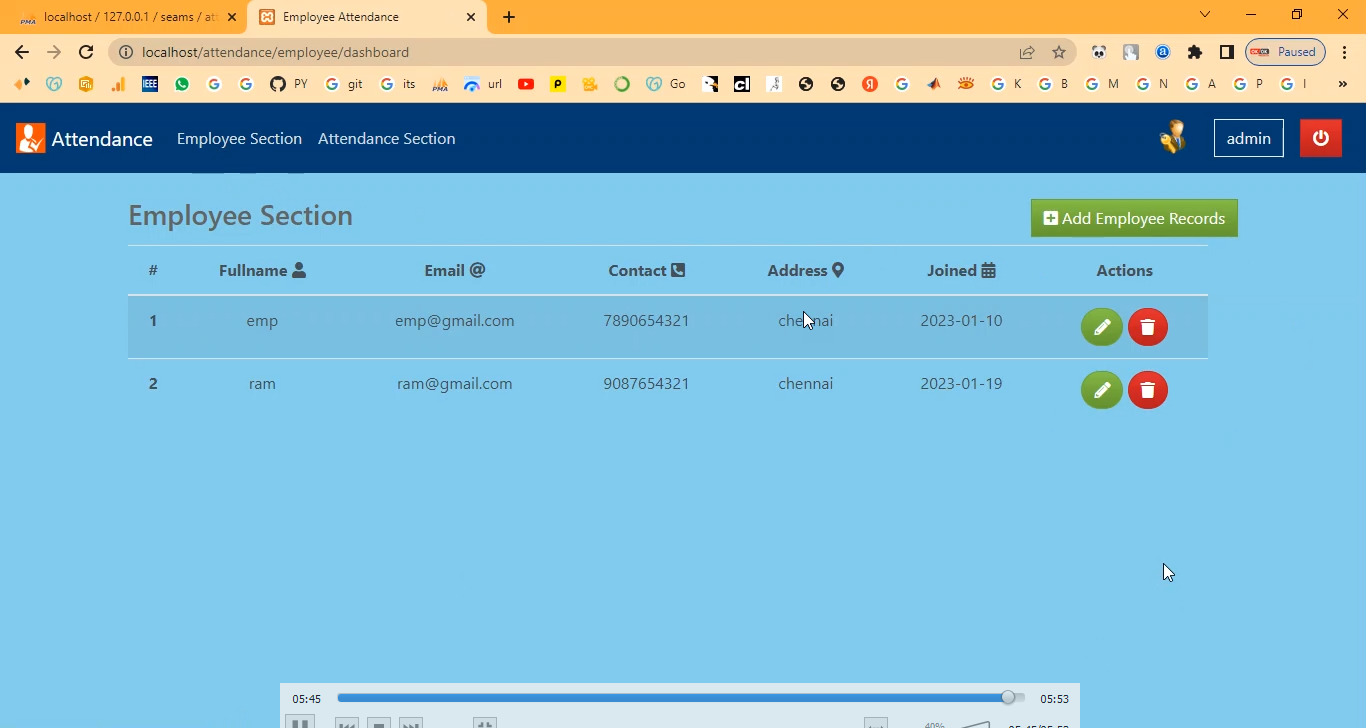Click the admin user button
This screenshot has height=728, width=1366.
[x=1248, y=138]
